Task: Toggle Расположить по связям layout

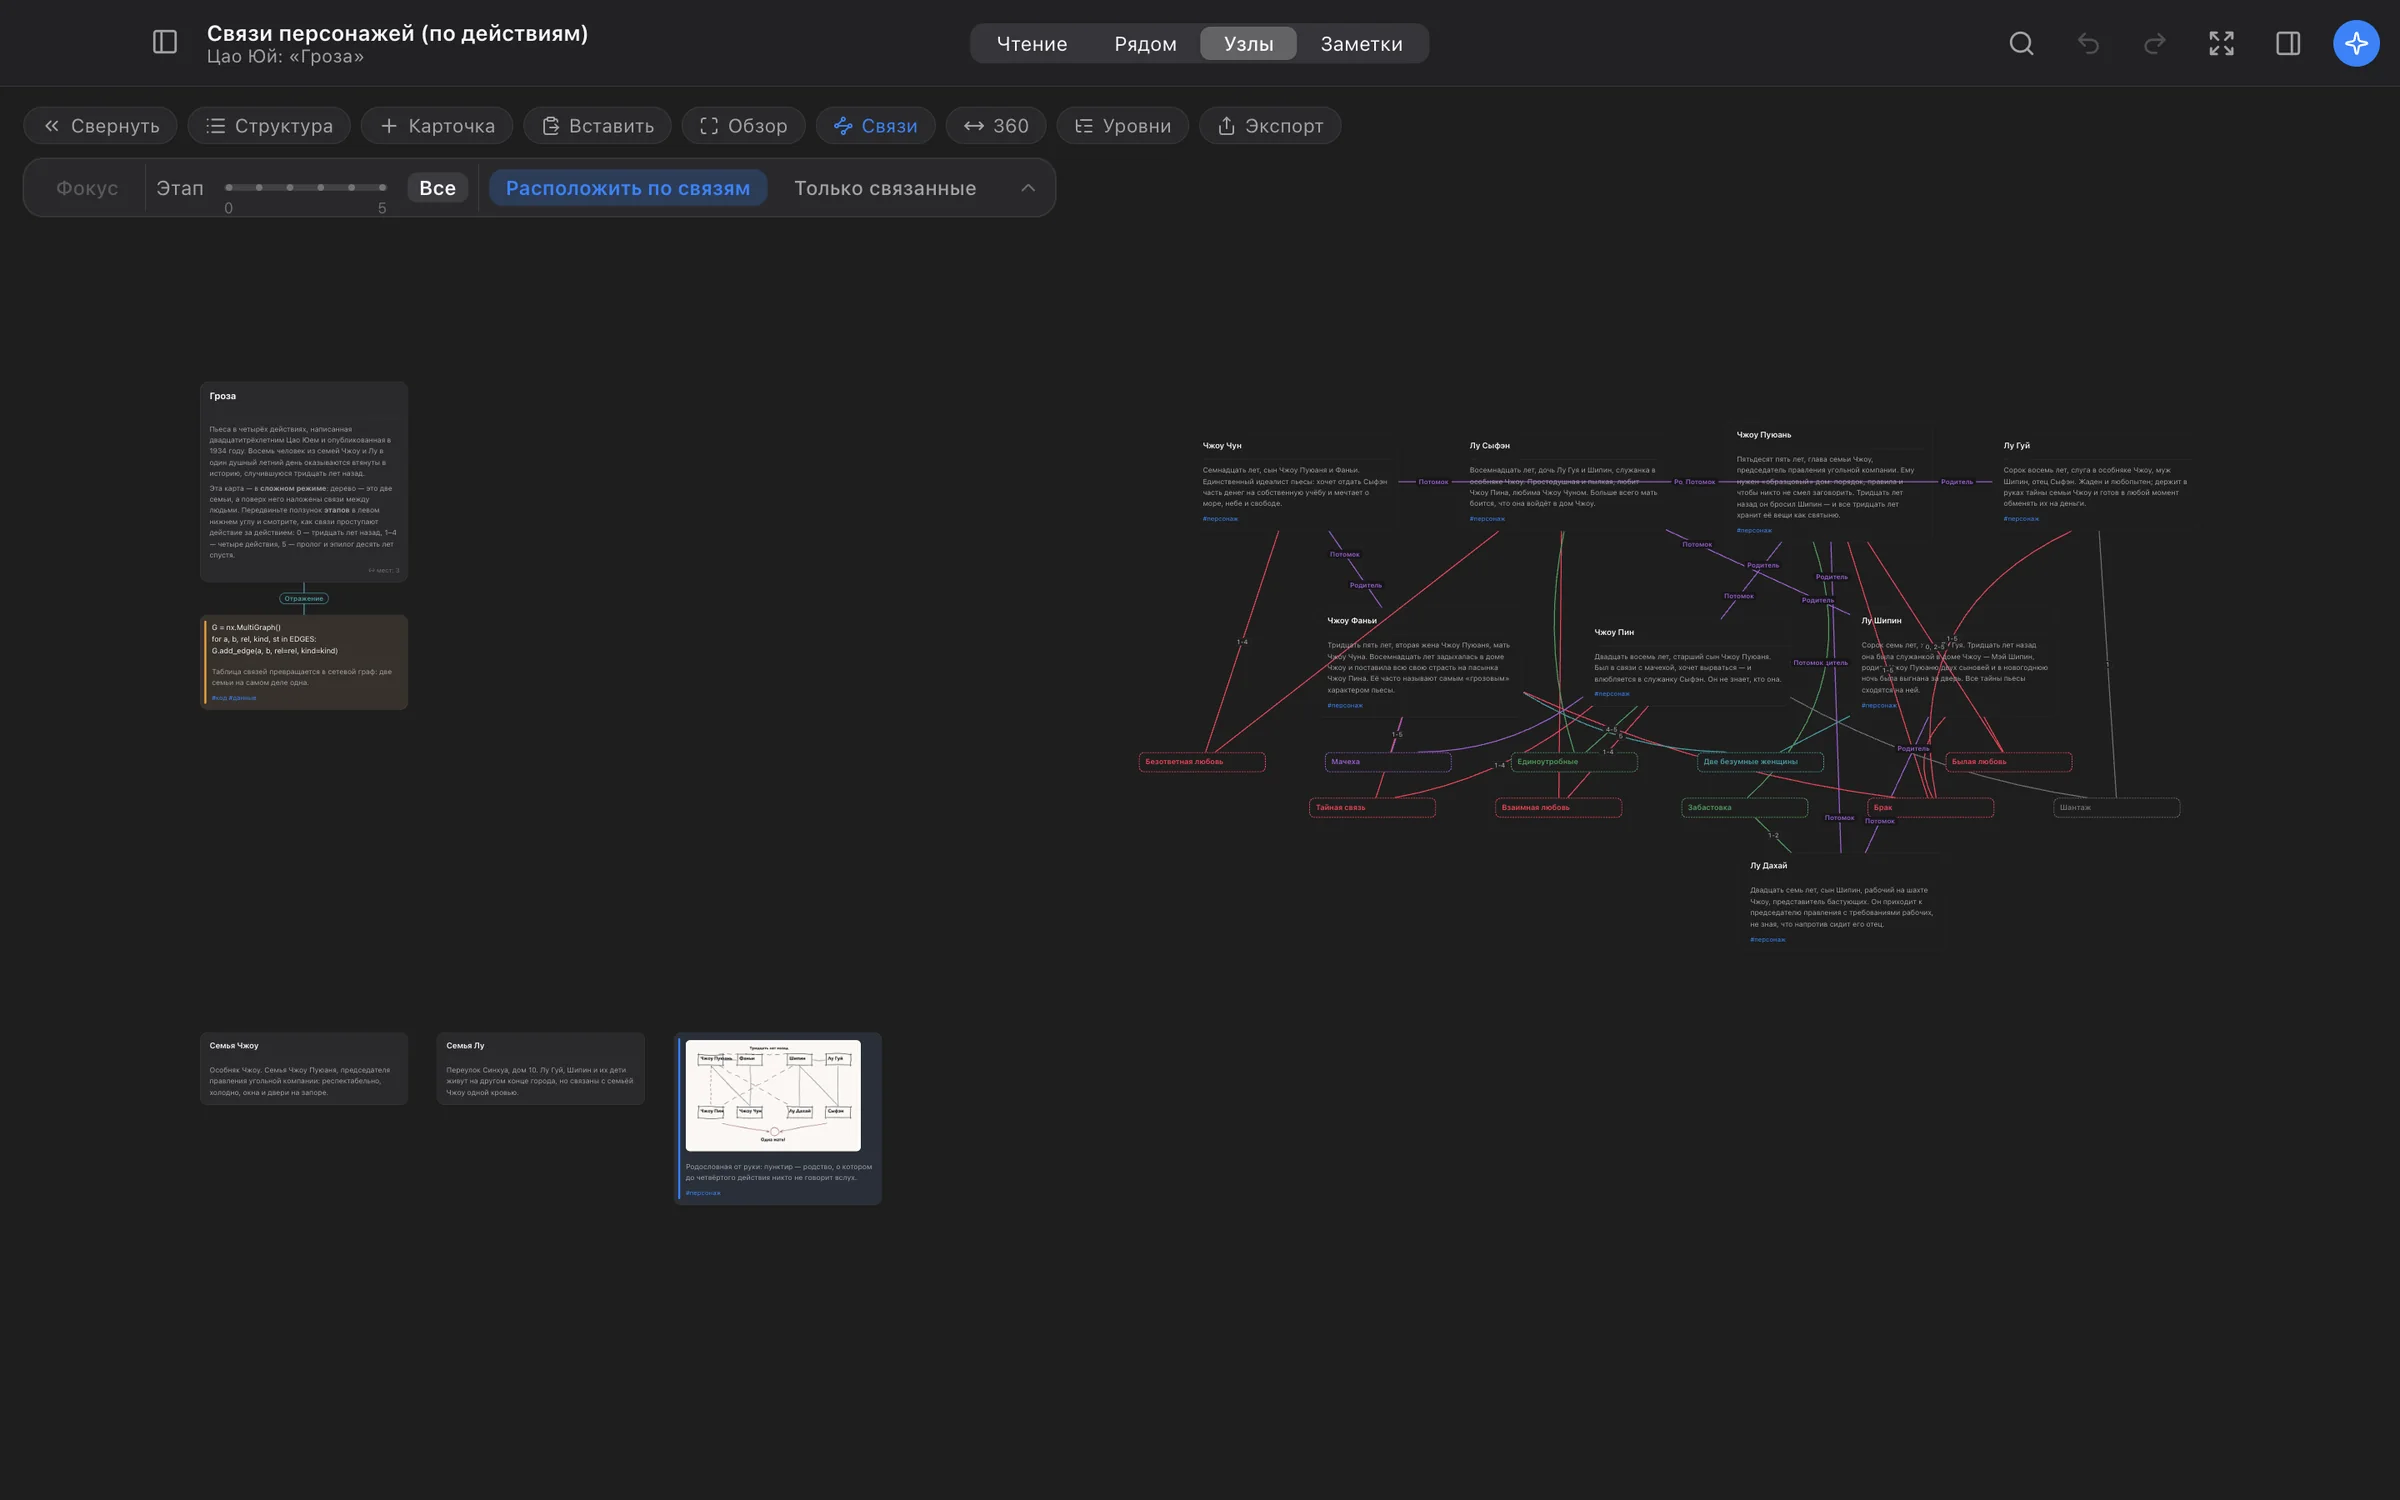Action: [628, 188]
